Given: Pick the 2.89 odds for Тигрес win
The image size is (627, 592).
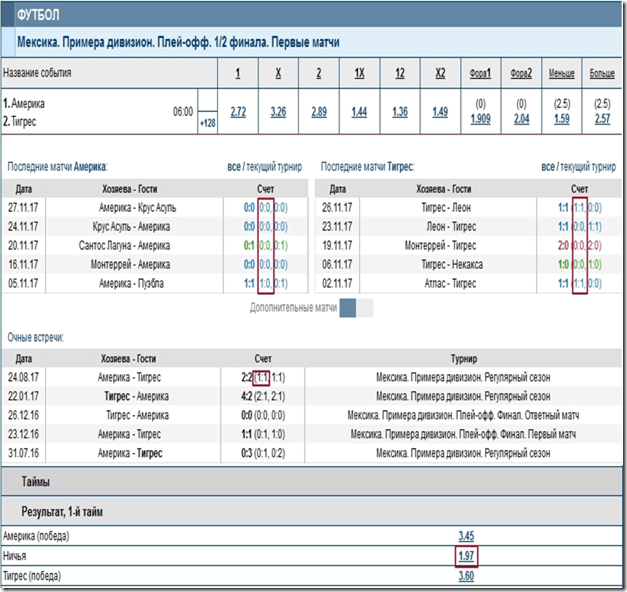Looking at the screenshot, I should coord(319,112).
